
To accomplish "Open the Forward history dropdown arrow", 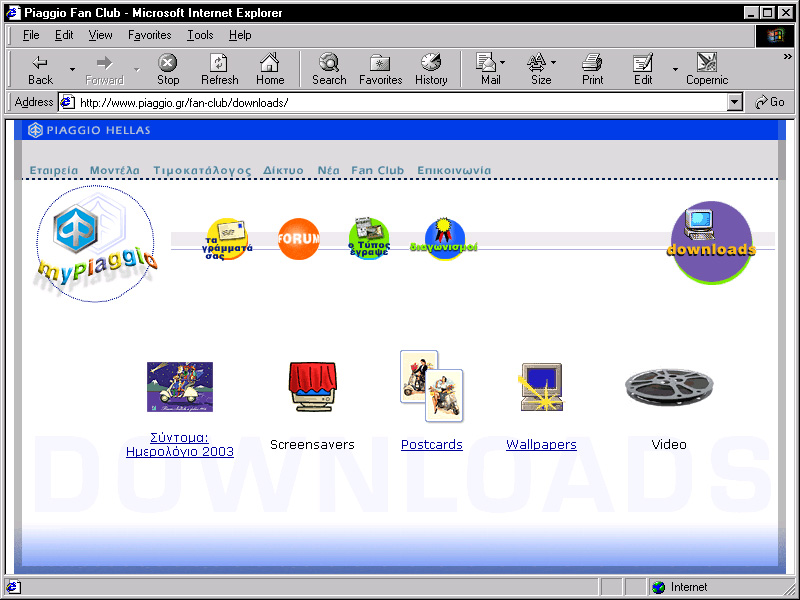I will pyautogui.click(x=137, y=69).
